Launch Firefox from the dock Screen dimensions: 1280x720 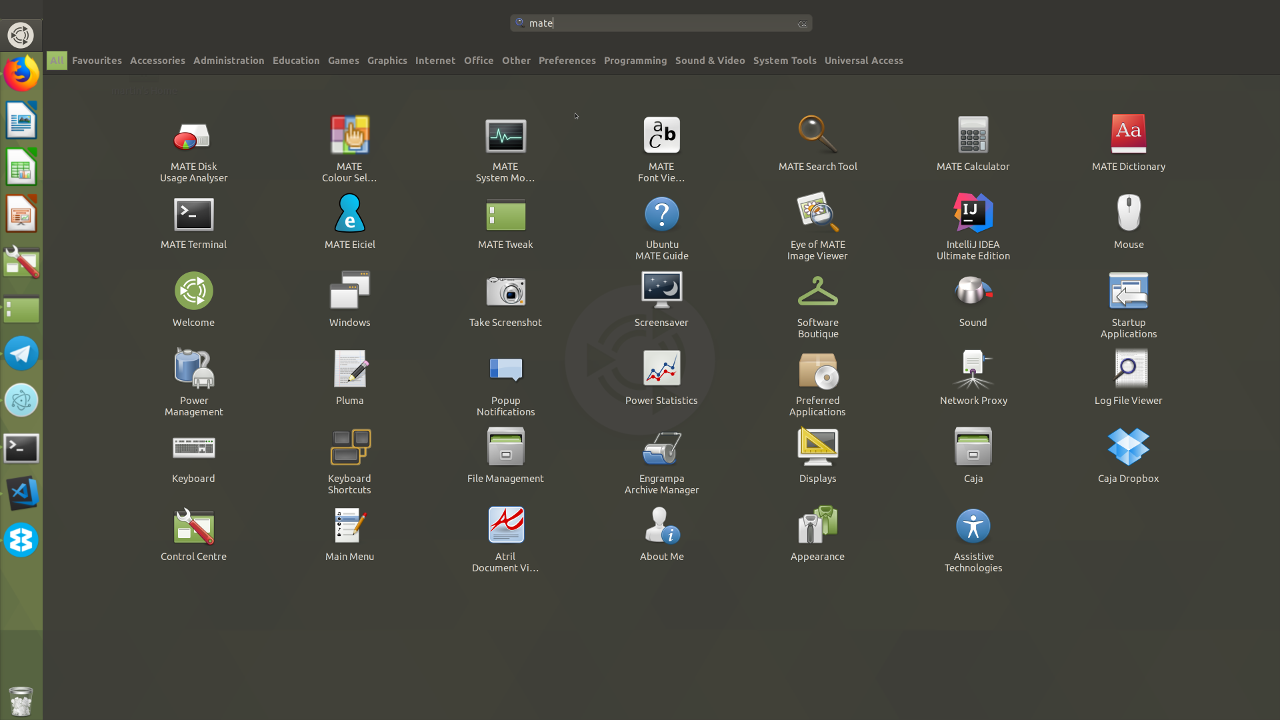click(21, 72)
